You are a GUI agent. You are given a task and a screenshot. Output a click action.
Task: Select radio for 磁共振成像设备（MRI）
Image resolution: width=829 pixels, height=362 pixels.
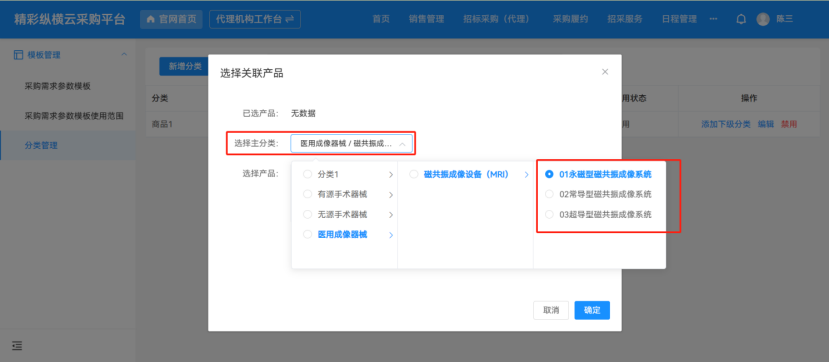coord(413,174)
